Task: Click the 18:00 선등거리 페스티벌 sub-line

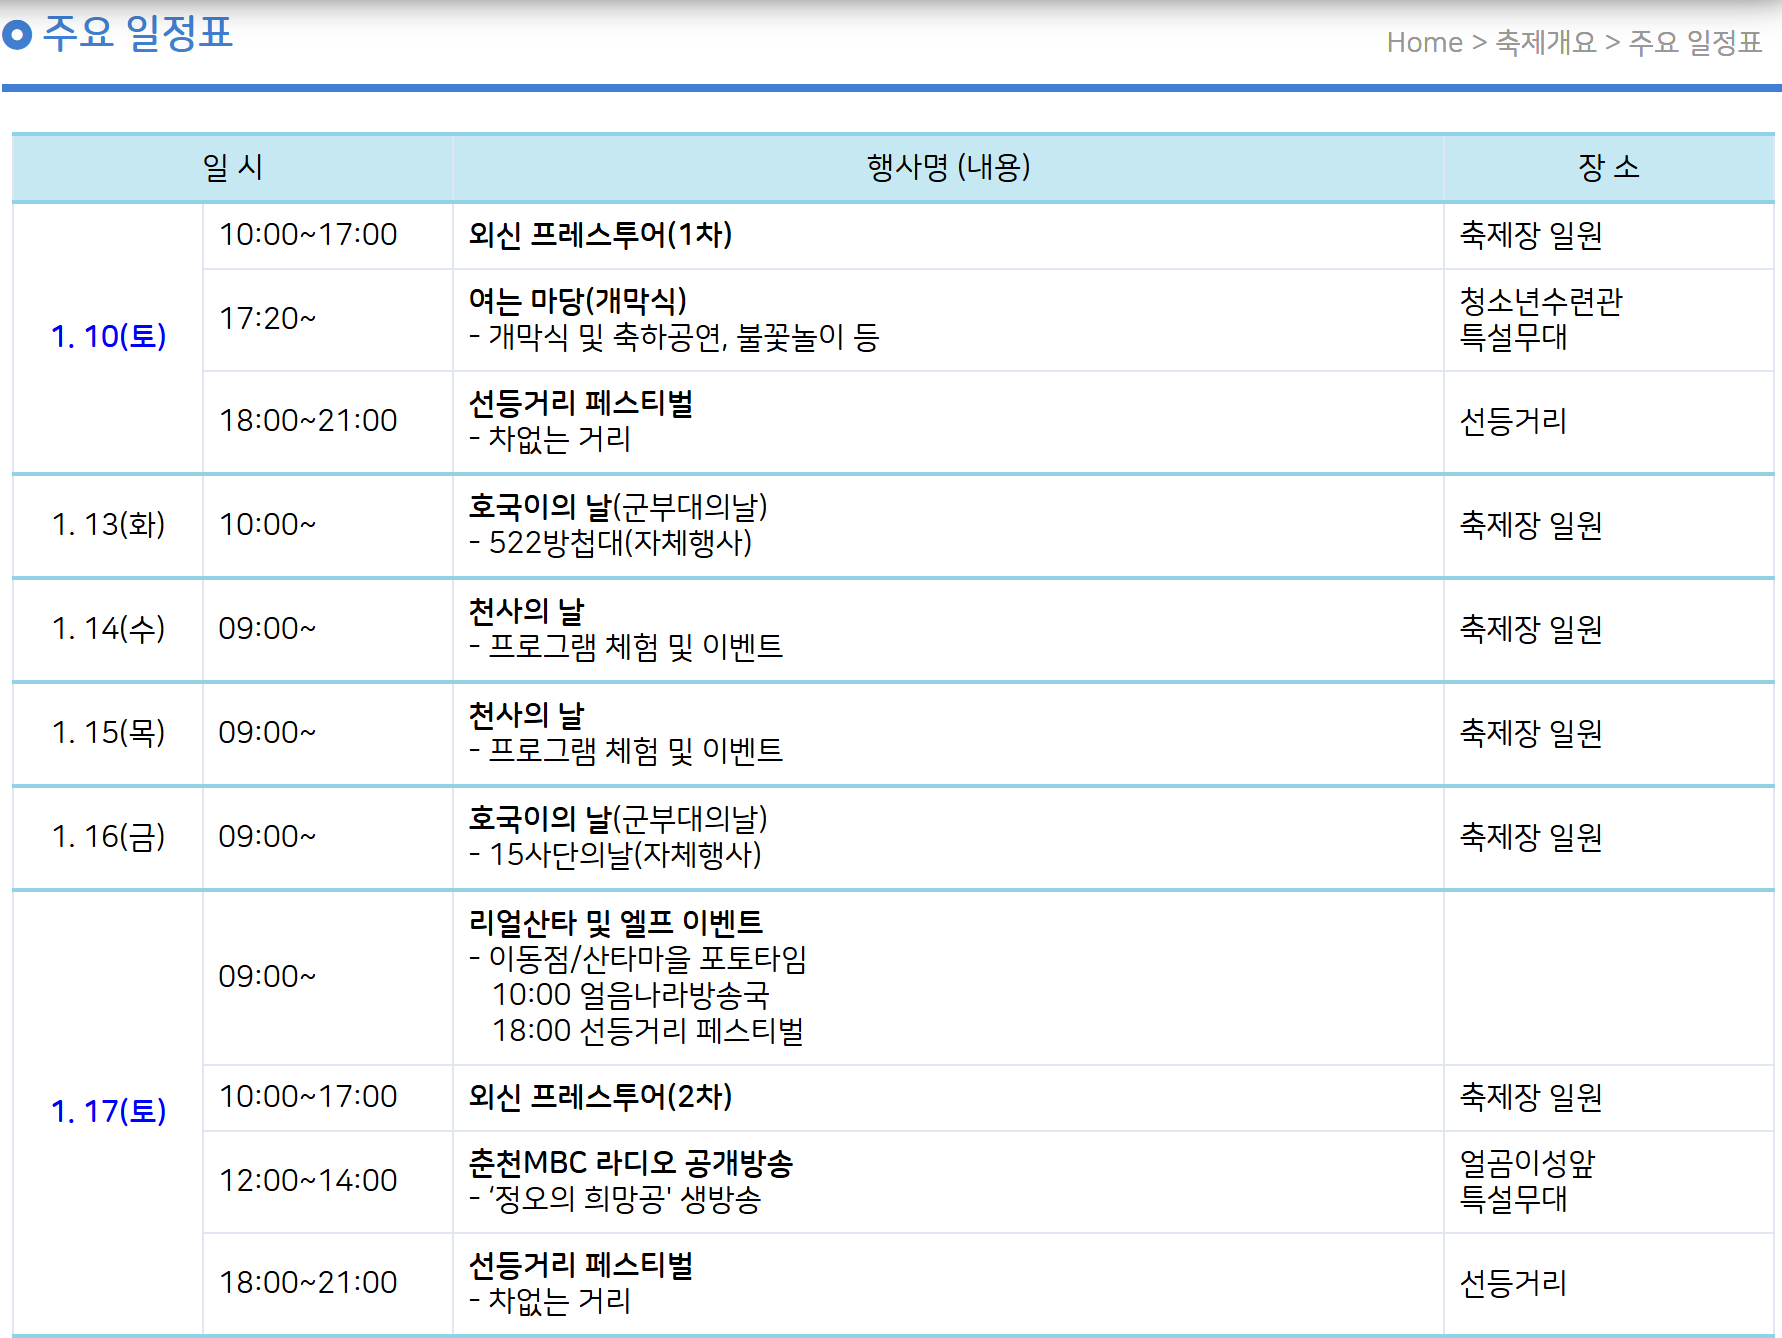Action: click(x=648, y=1031)
